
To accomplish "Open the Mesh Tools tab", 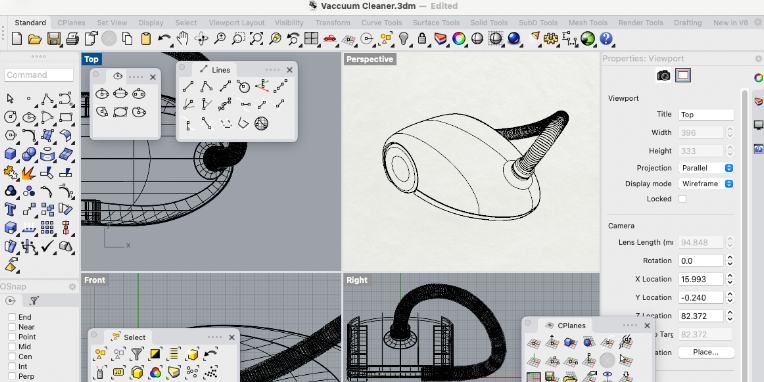I will [588, 22].
